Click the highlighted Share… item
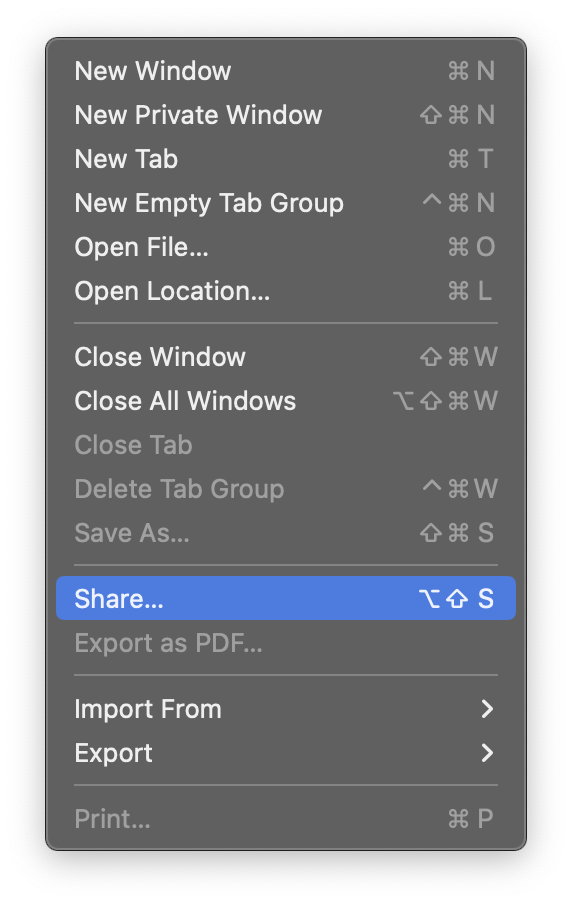The width and height of the screenshot is (572, 904). tap(285, 598)
